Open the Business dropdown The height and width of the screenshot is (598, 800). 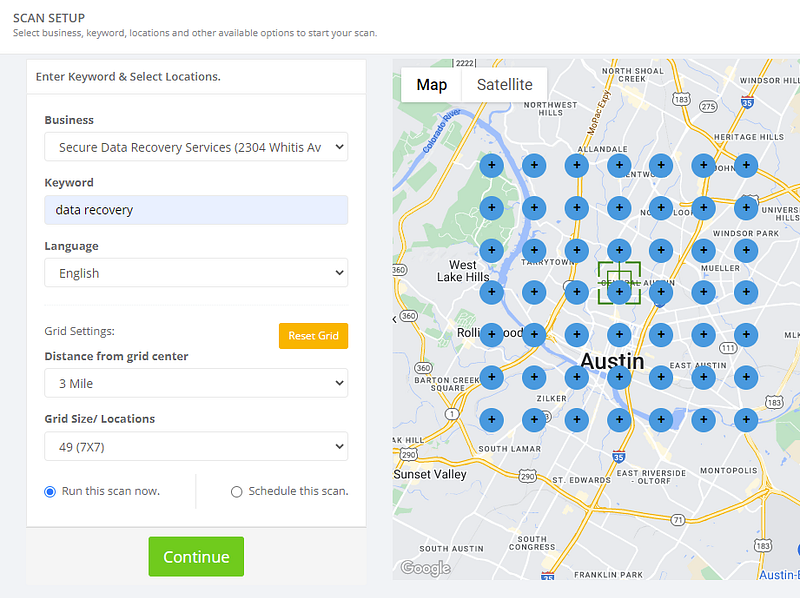click(x=196, y=147)
